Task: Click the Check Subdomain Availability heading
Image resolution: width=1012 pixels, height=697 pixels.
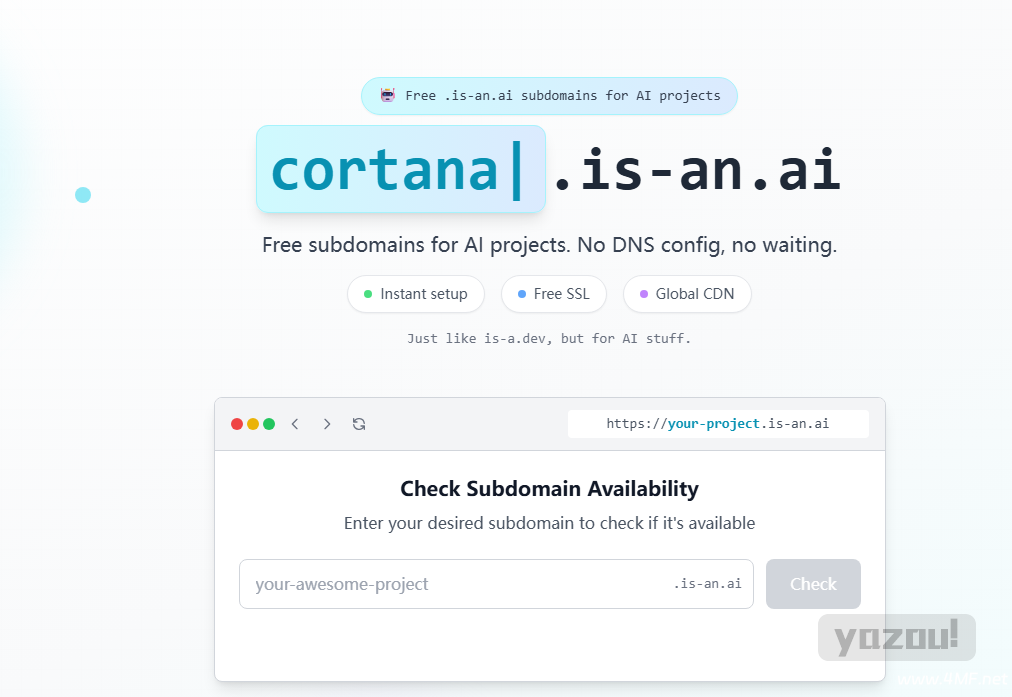Action: [x=549, y=489]
